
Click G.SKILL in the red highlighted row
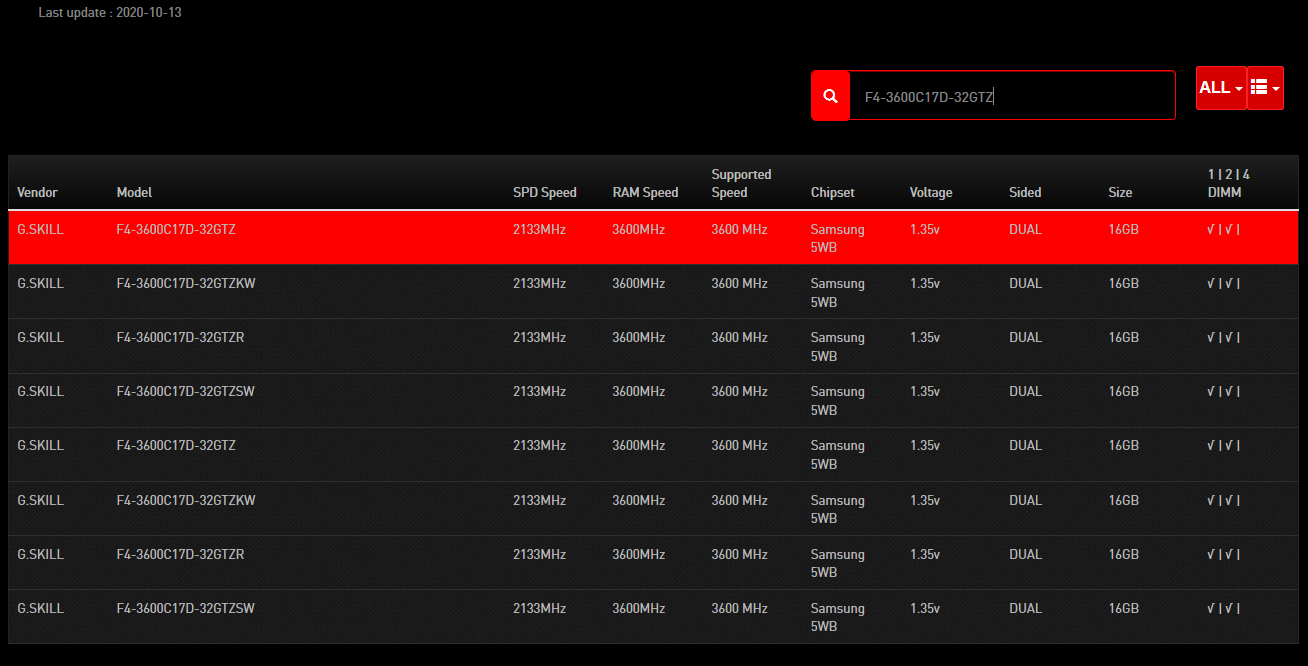coord(40,230)
